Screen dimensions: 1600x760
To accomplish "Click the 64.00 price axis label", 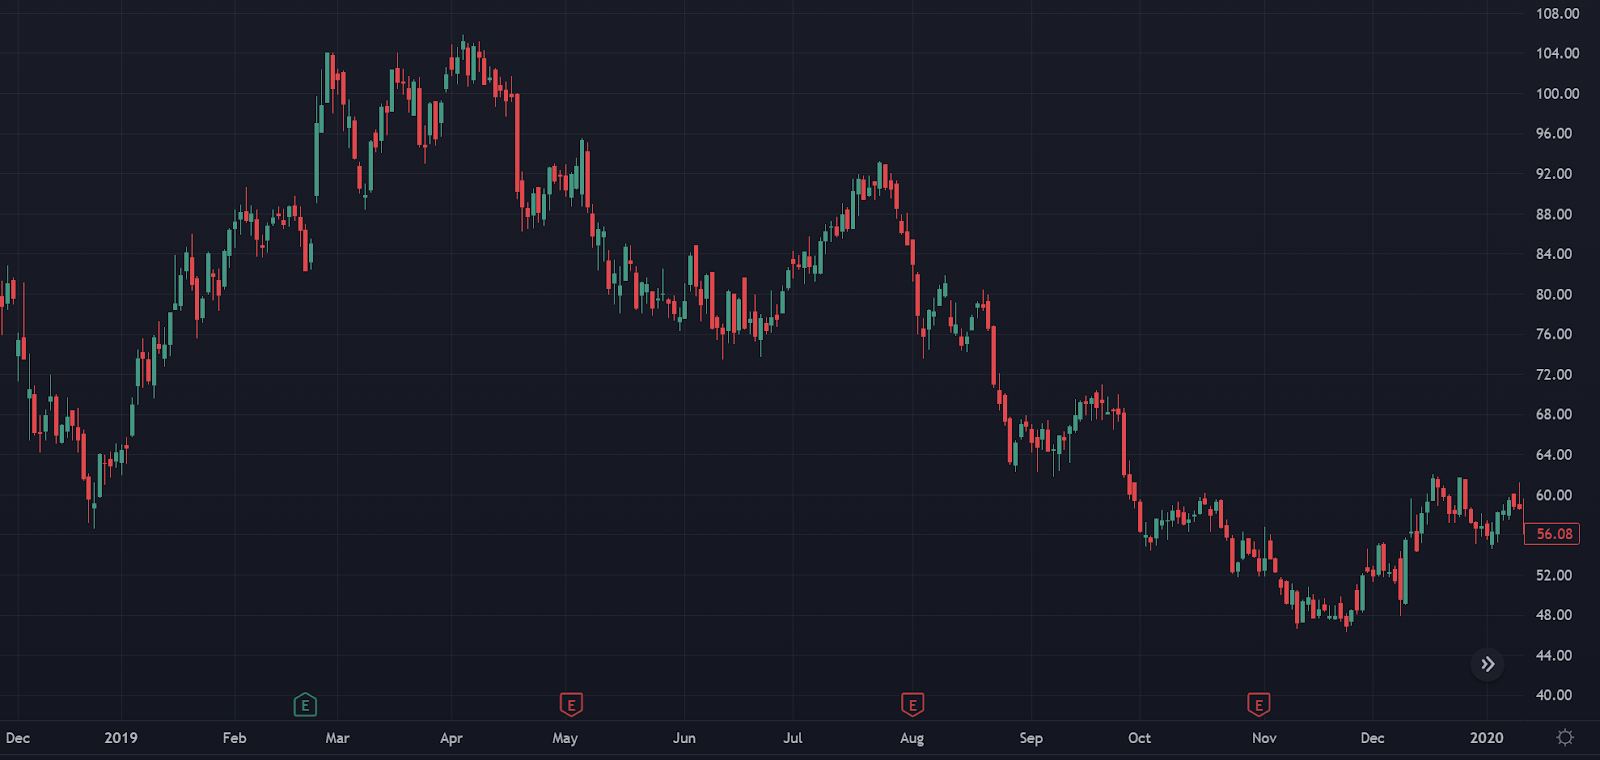I will pyautogui.click(x=1554, y=454).
